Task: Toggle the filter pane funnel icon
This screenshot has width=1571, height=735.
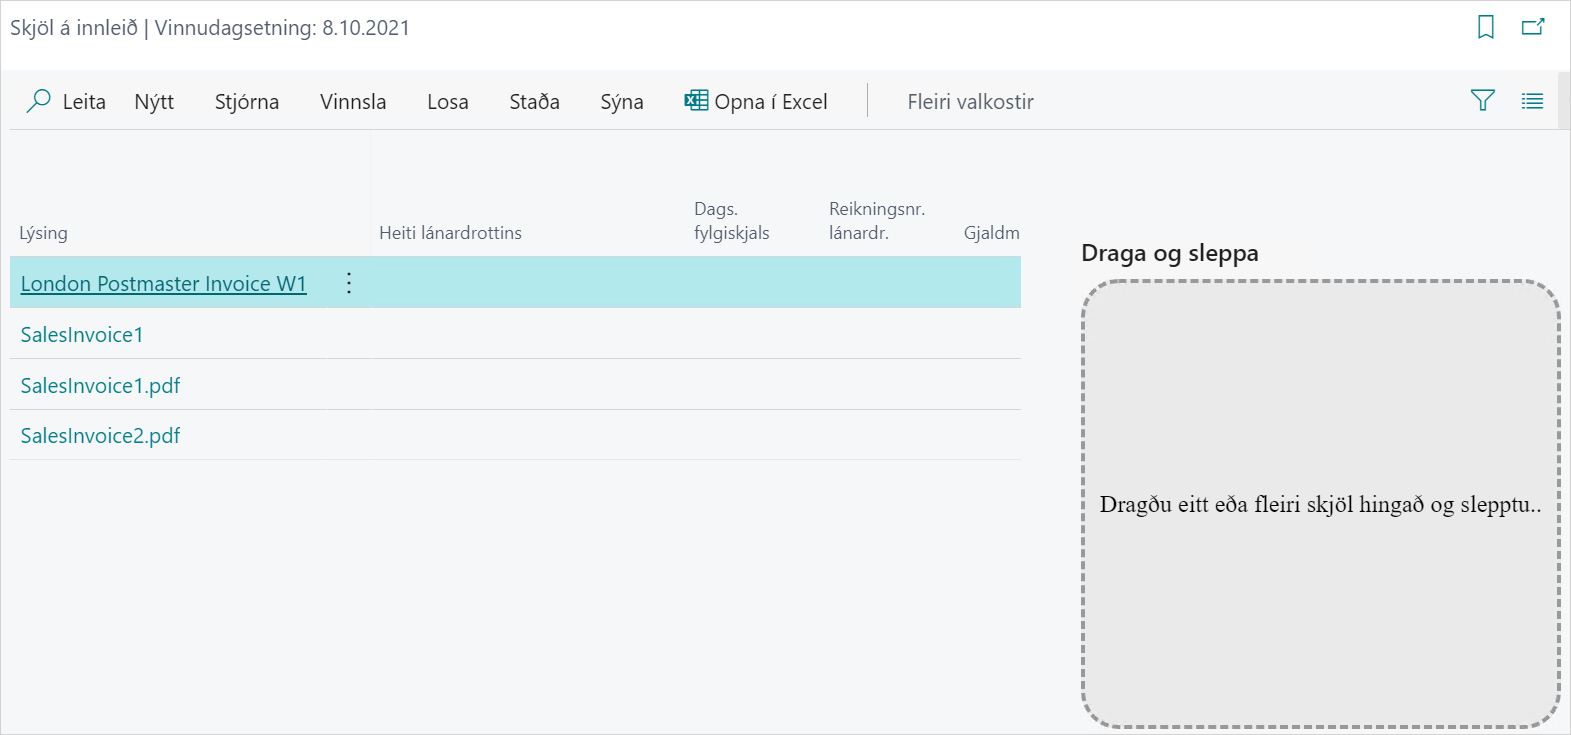Action: click(x=1483, y=101)
